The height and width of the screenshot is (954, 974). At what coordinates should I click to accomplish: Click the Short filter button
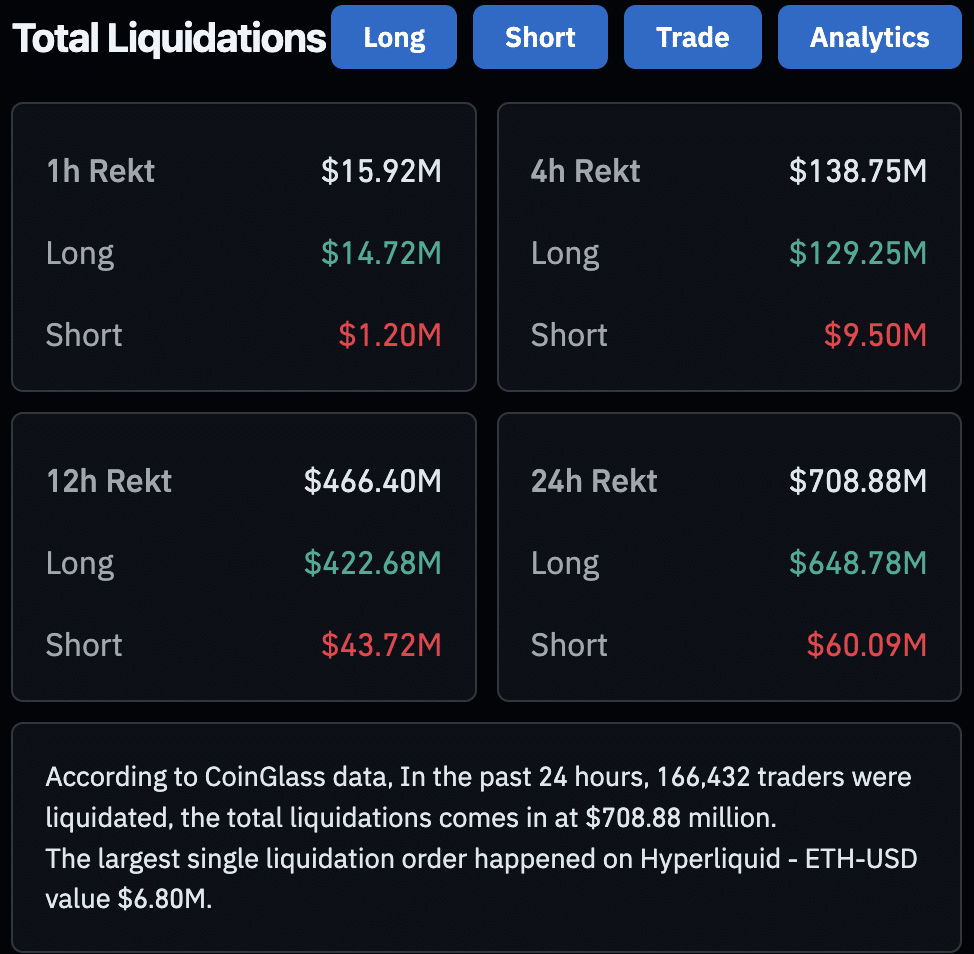(x=540, y=37)
